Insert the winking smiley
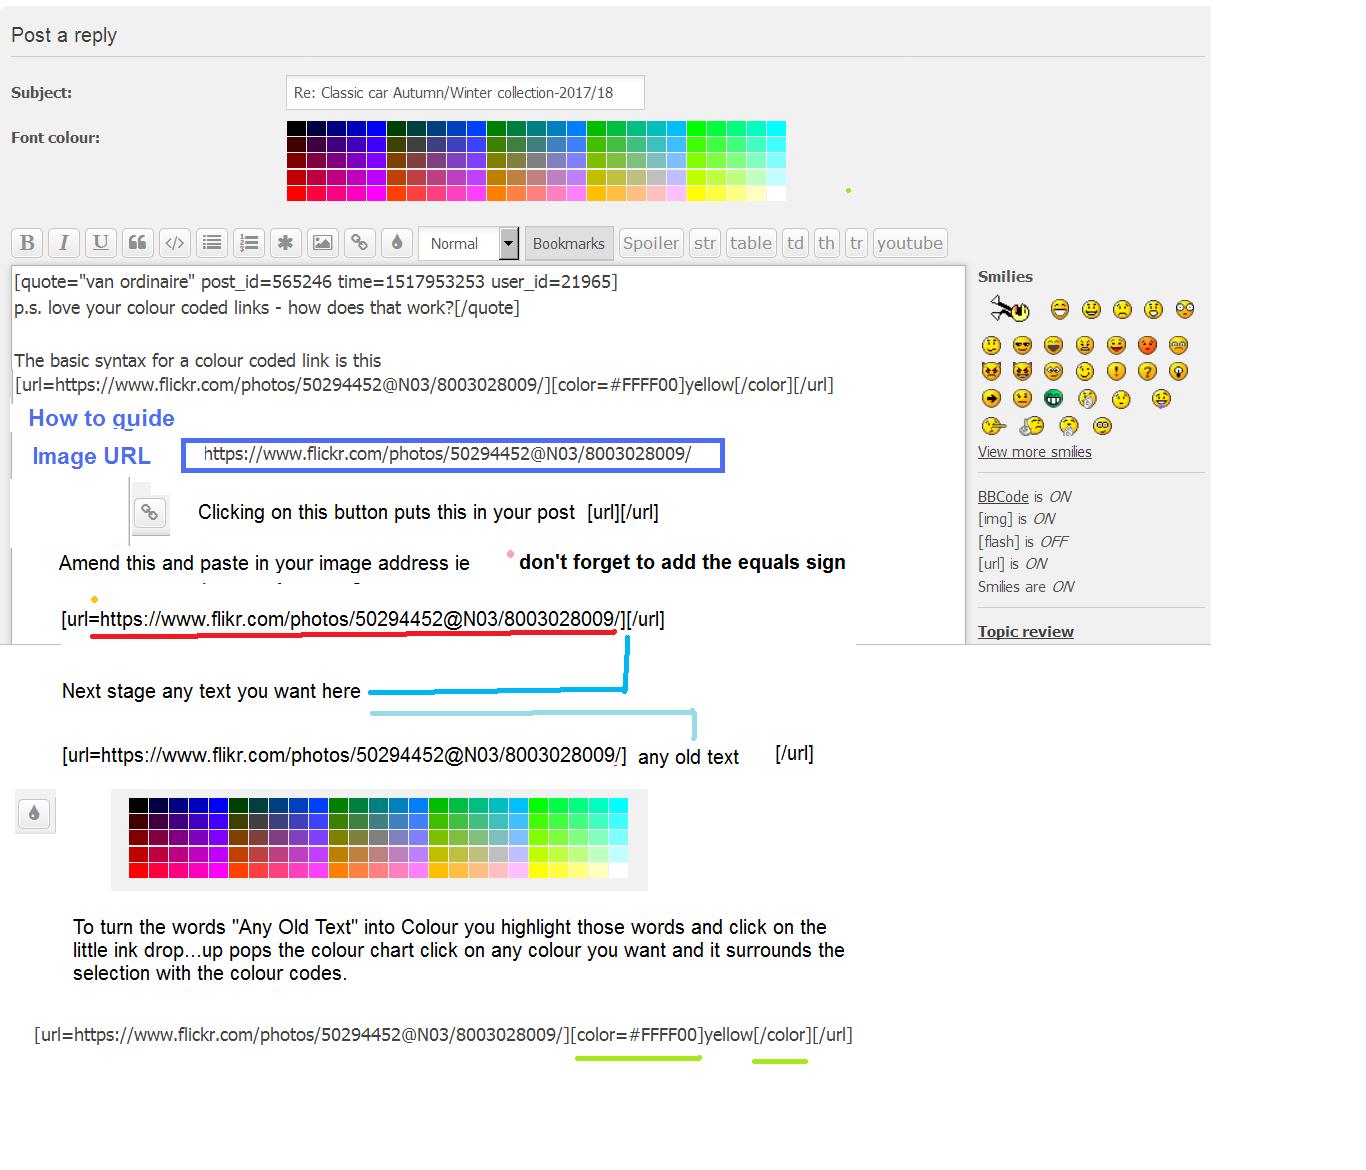The image size is (1366, 1170). (x=1085, y=371)
